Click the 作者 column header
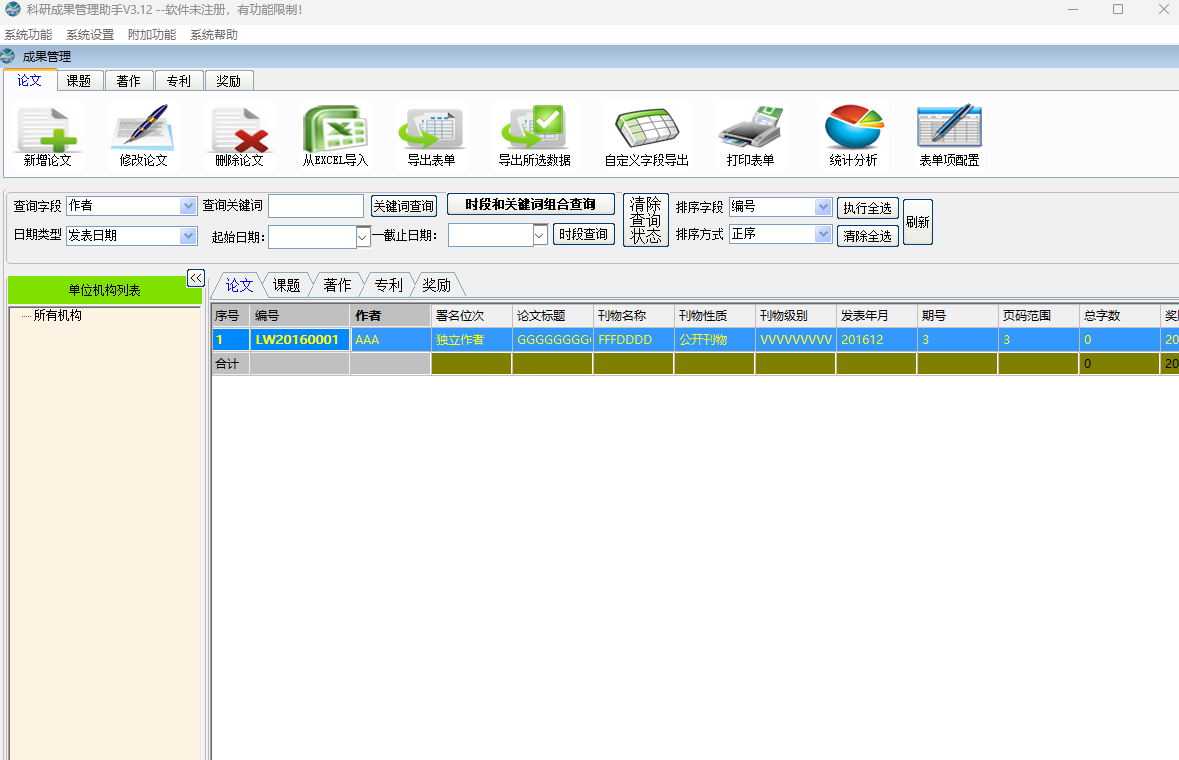1179x760 pixels. coord(390,316)
